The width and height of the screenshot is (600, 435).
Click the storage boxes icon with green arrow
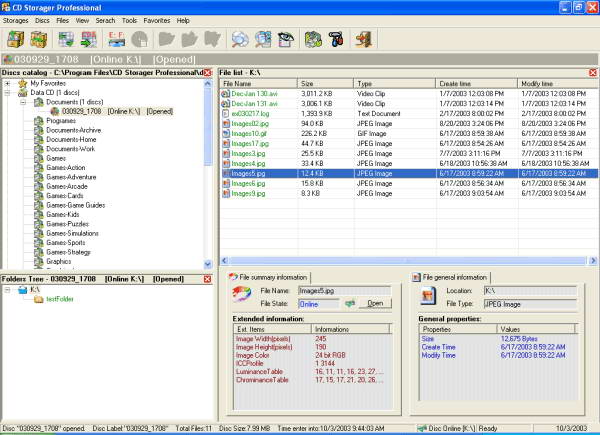39,39
